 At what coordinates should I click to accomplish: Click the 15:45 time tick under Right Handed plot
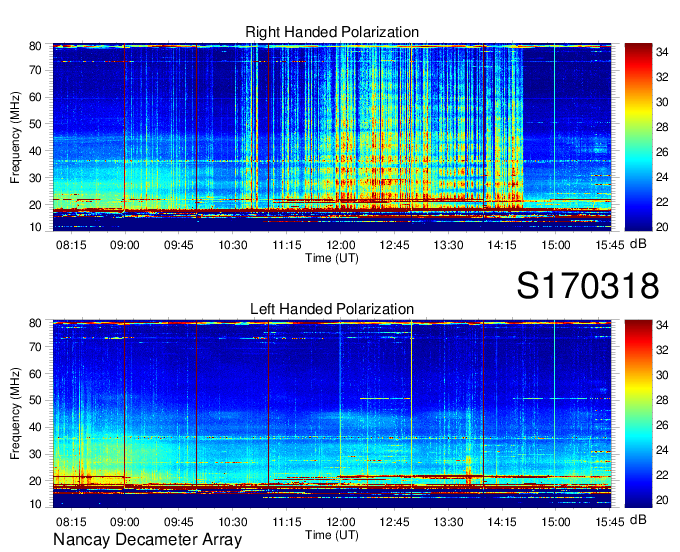click(609, 245)
